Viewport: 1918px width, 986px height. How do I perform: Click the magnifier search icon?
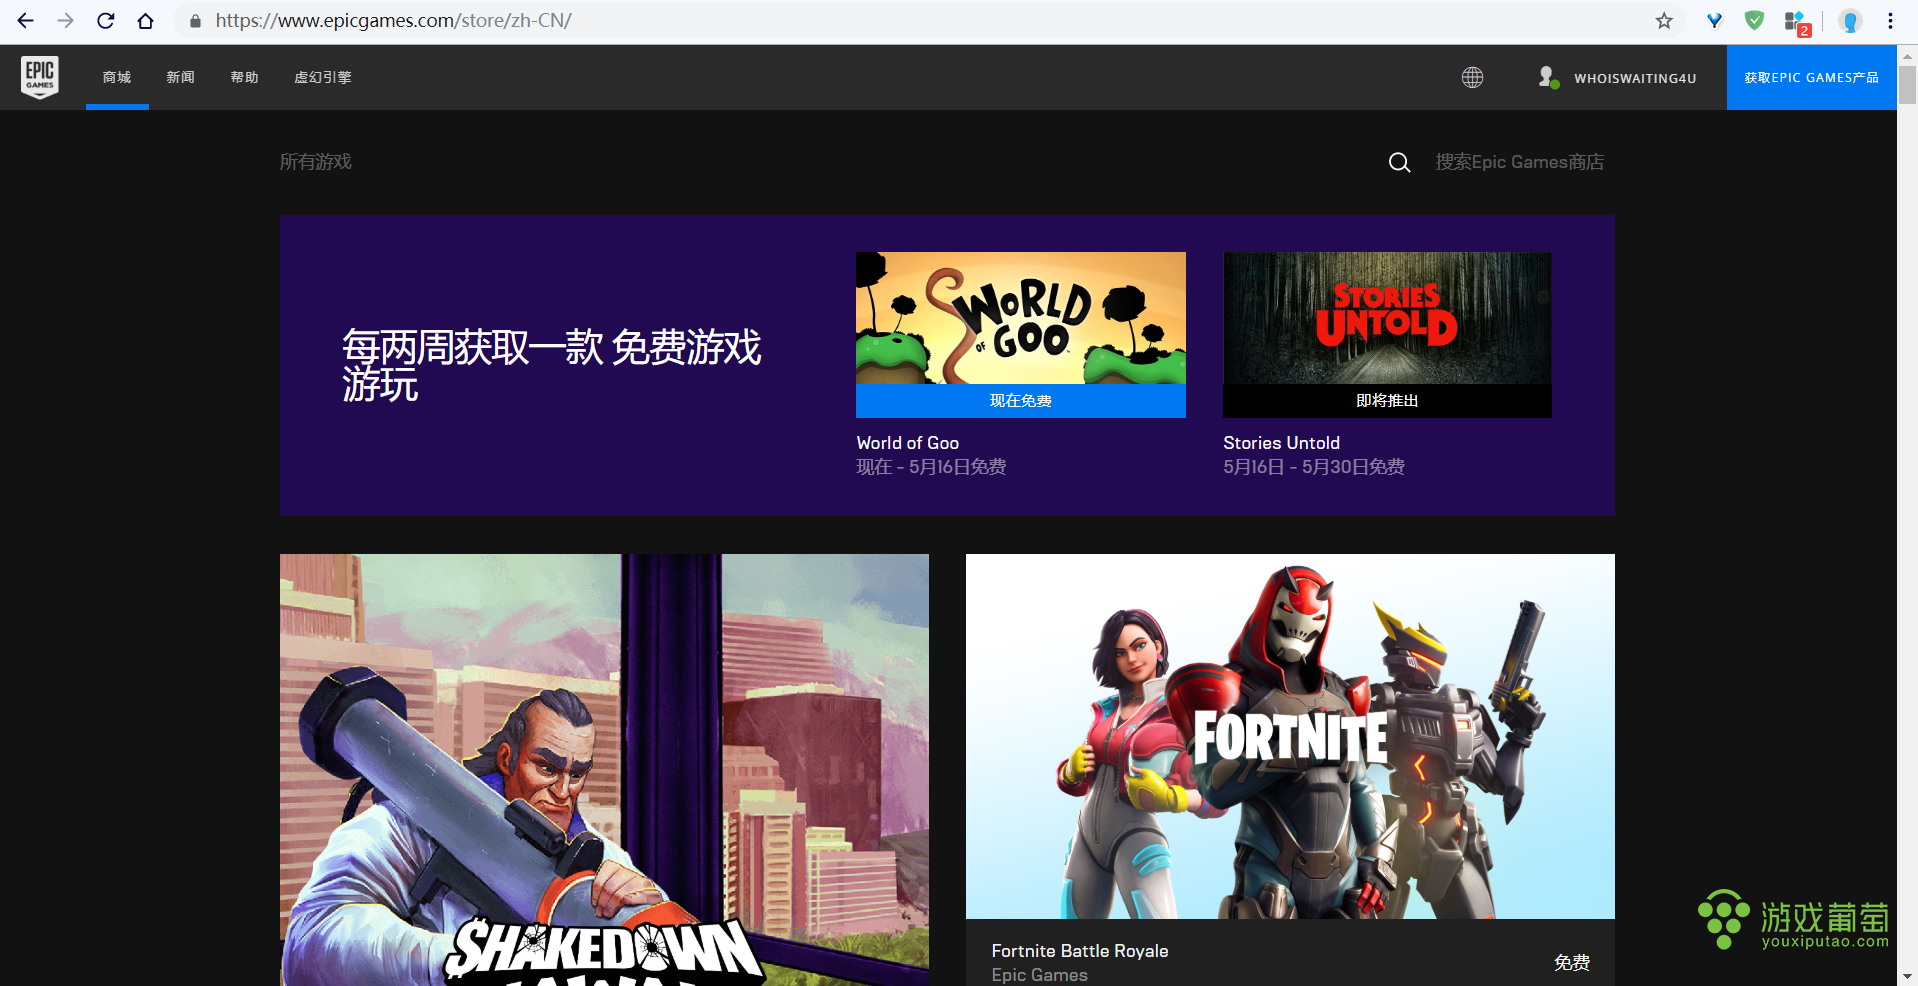click(1399, 162)
